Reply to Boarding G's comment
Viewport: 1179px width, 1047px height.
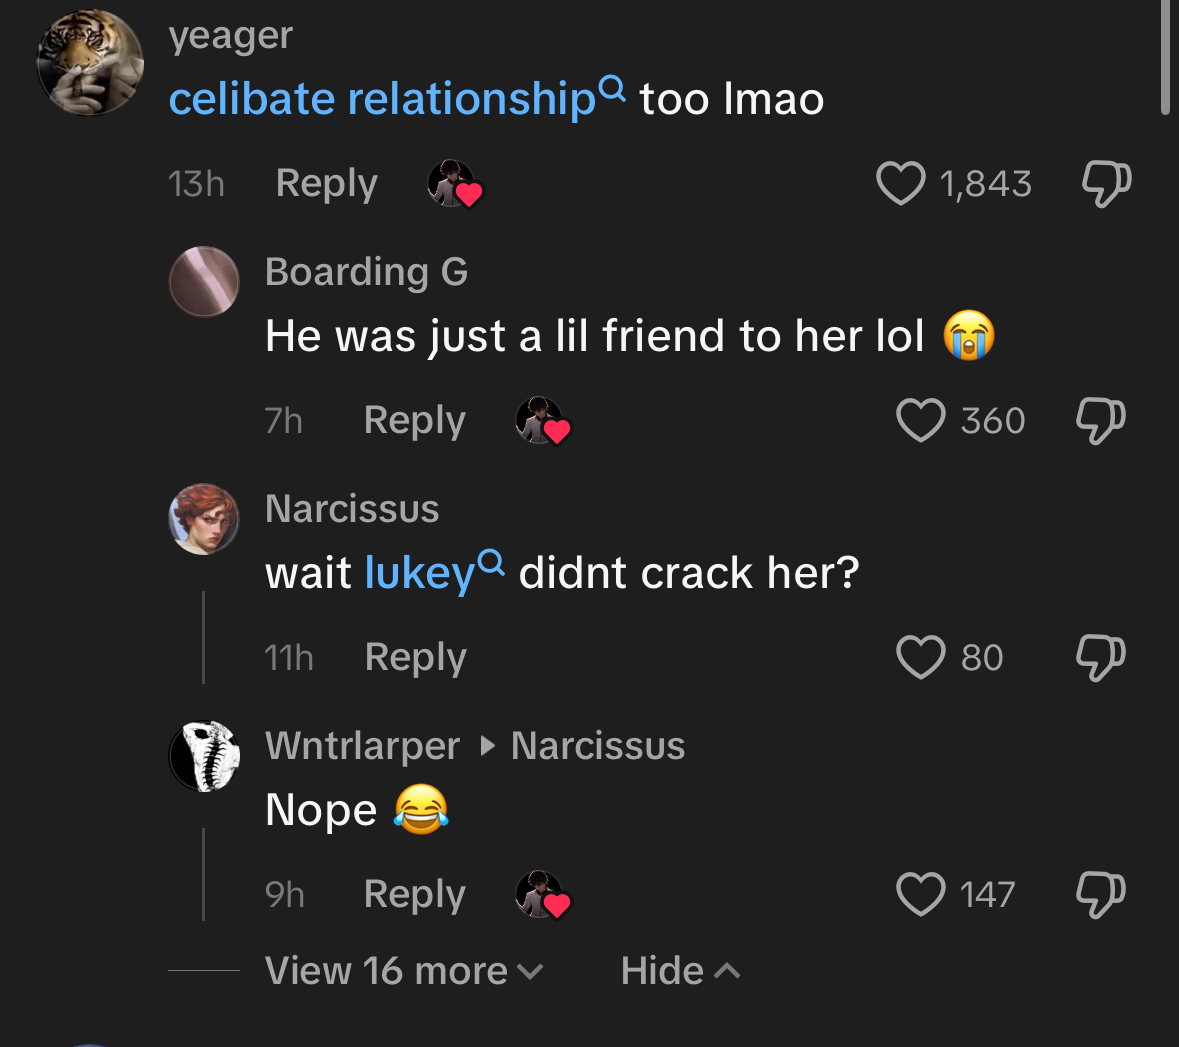click(x=415, y=420)
